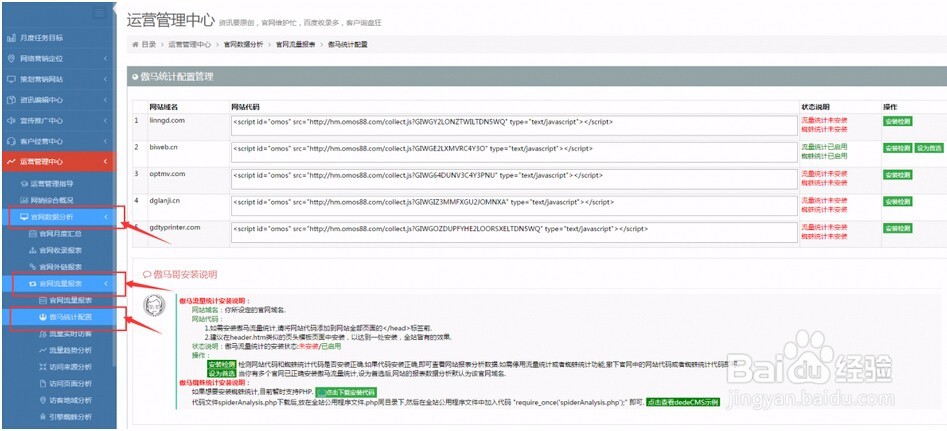Click the desktop icon beside 官网数据分析
The image size is (947, 431).
click(24, 217)
